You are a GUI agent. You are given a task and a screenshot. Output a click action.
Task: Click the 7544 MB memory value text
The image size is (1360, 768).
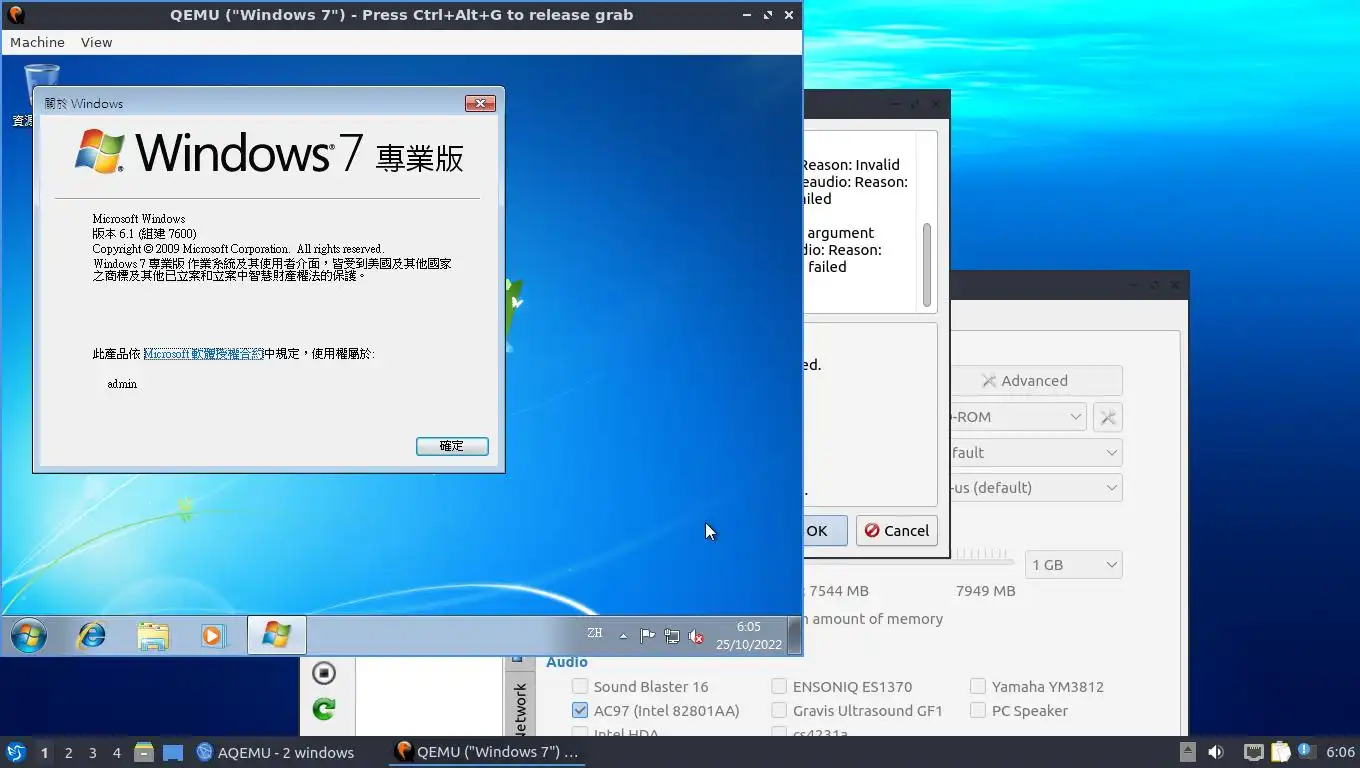tap(838, 591)
